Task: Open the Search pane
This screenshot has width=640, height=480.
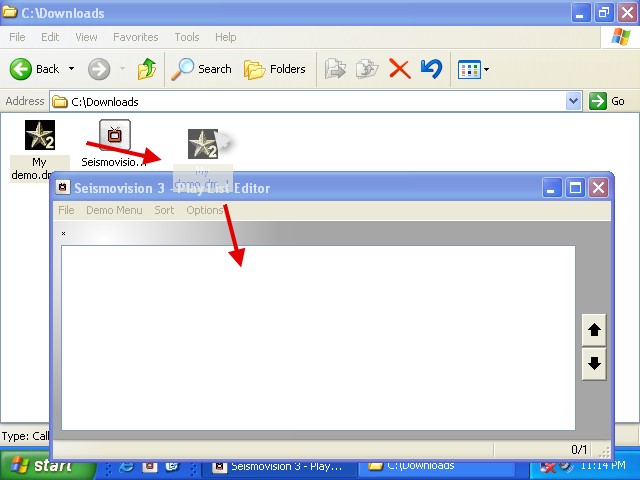Action: click(201, 69)
